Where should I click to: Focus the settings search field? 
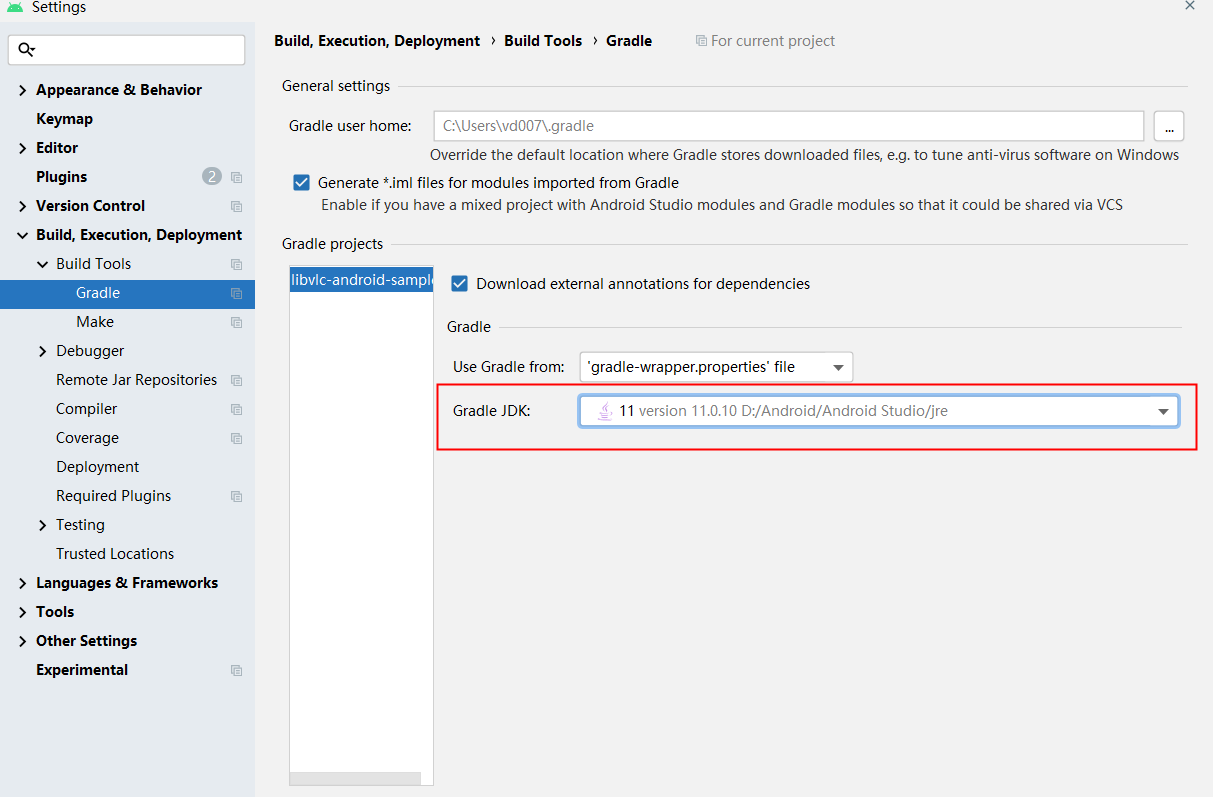tap(126, 50)
